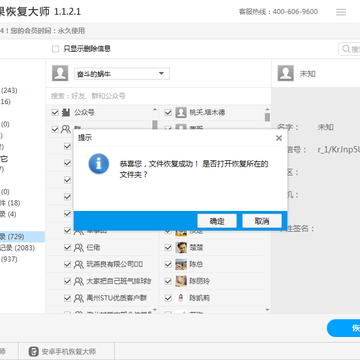360x360 pixels.
Task: Click 取消 in the prompt dialog
Action: pyautogui.click(x=262, y=221)
